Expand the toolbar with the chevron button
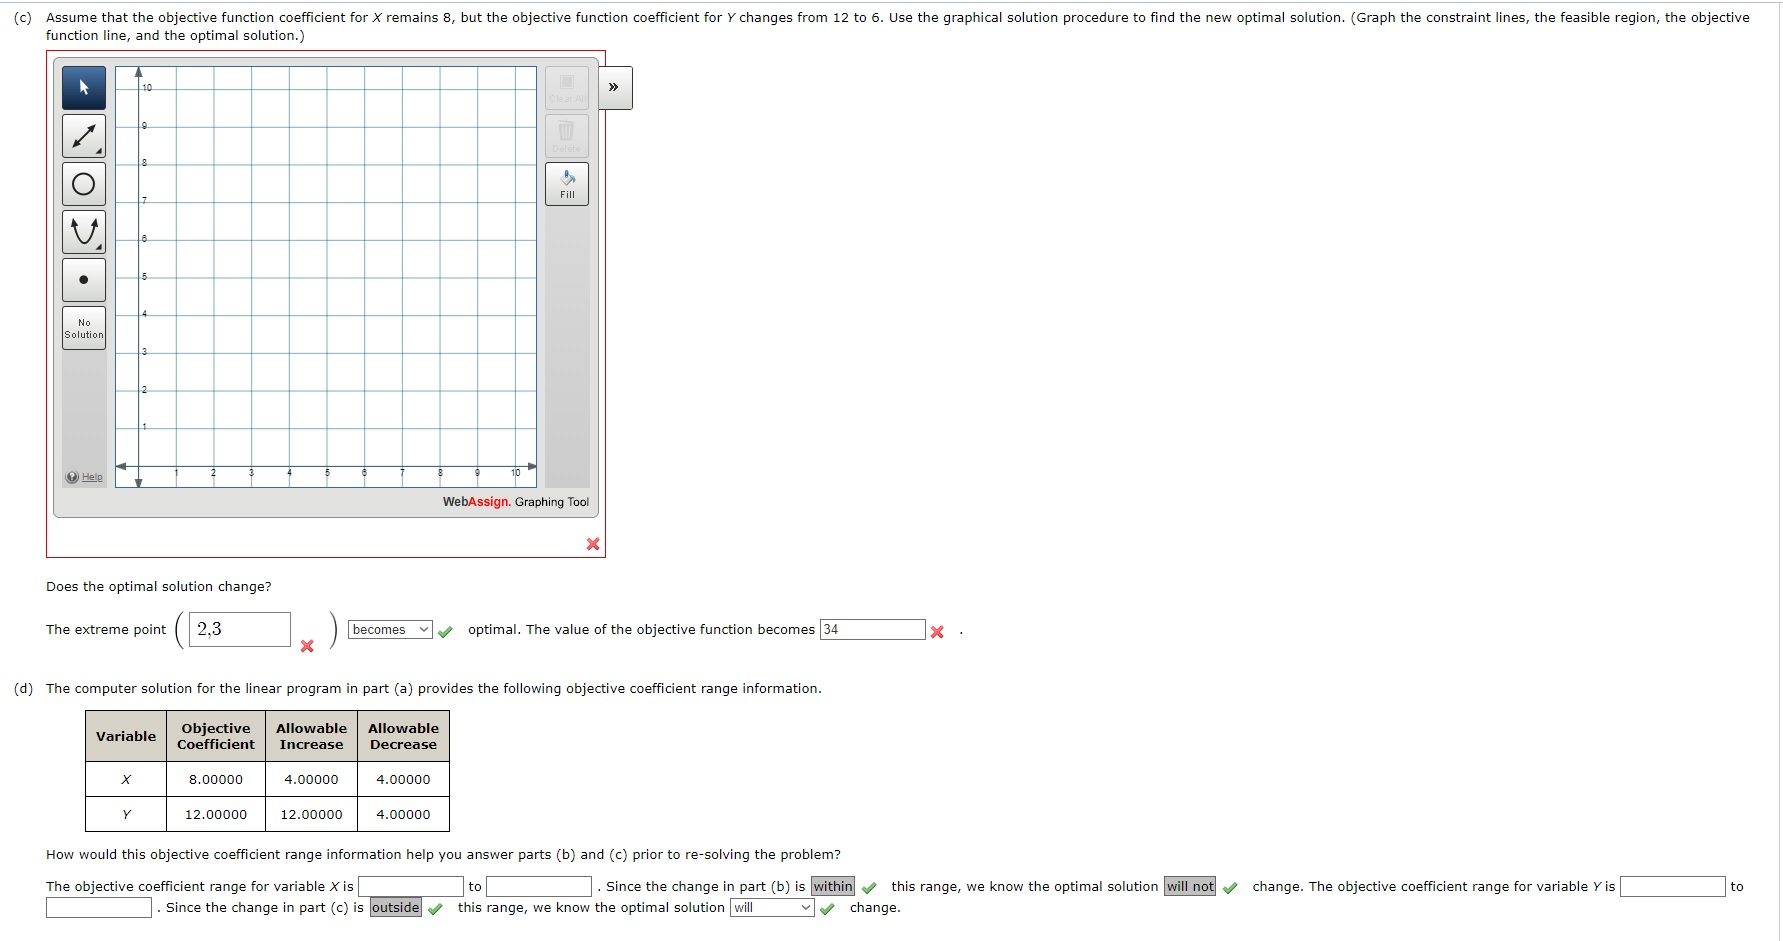This screenshot has height=941, width=1783. click(613, 87)
